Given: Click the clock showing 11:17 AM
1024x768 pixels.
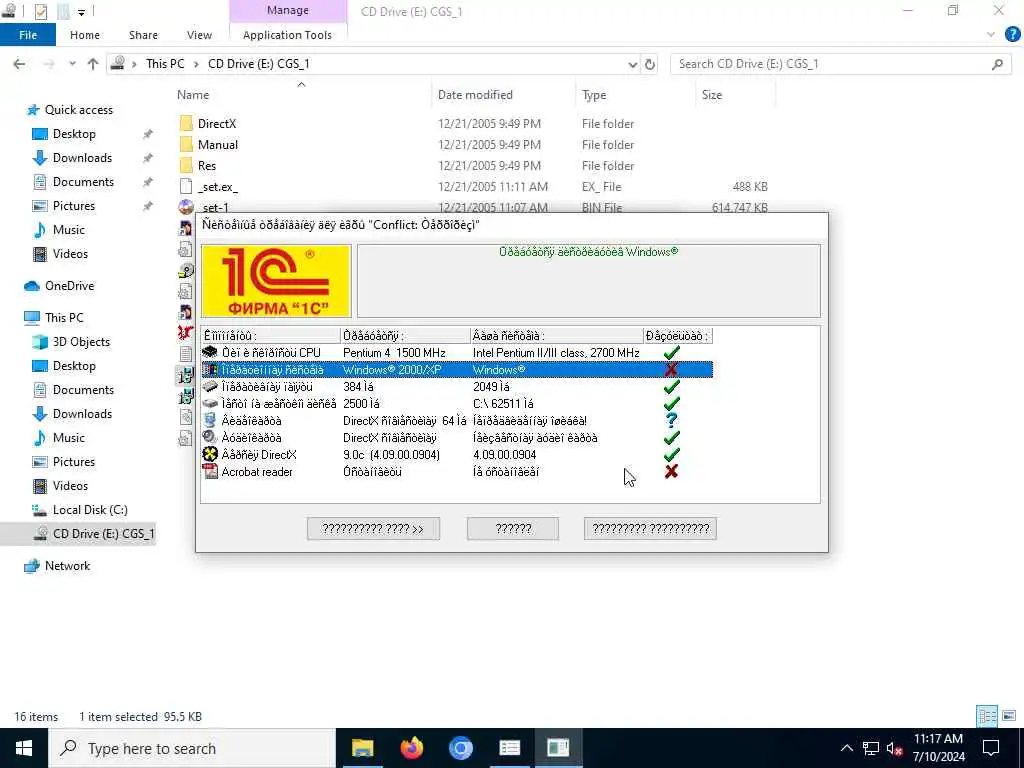Looking at the screenshot, I should coord(938,739).
